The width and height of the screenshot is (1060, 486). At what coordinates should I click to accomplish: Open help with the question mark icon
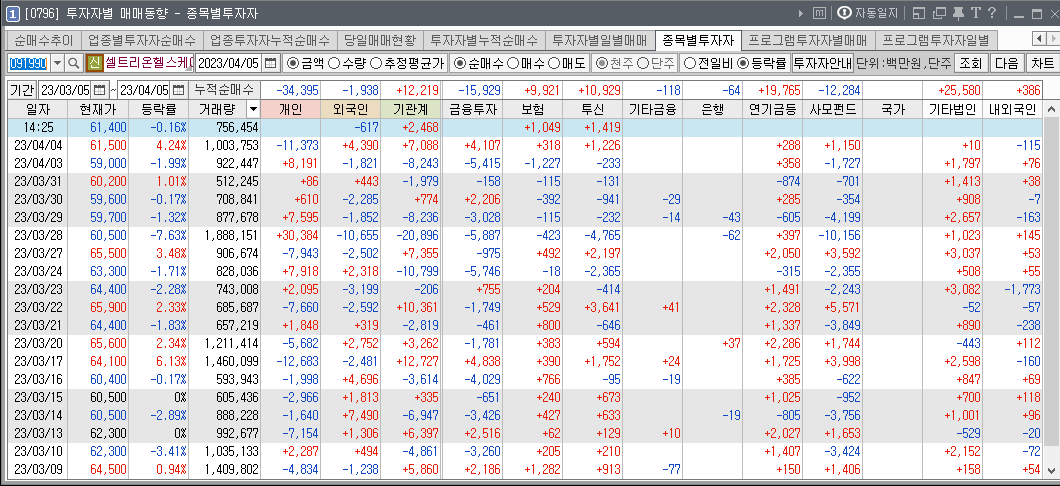[991, 13]
